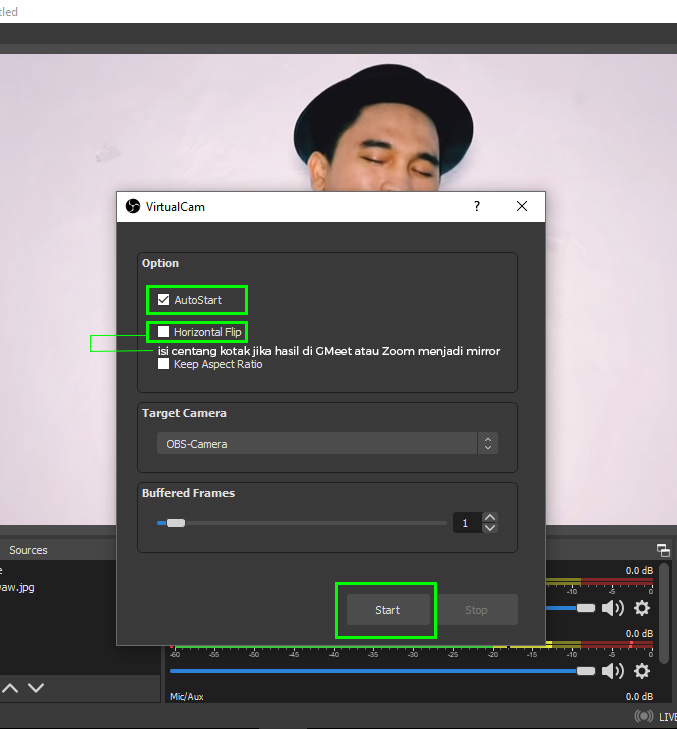Close the VirtualCam dialog

tap(522, 206)
